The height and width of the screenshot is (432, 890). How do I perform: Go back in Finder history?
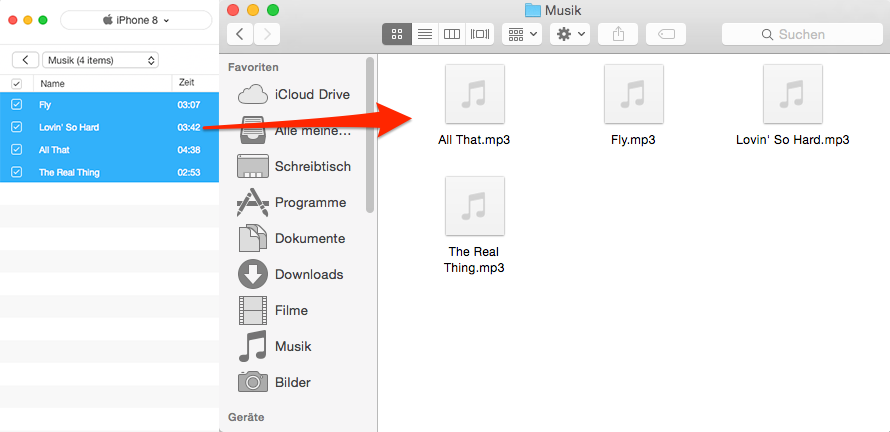240,34
